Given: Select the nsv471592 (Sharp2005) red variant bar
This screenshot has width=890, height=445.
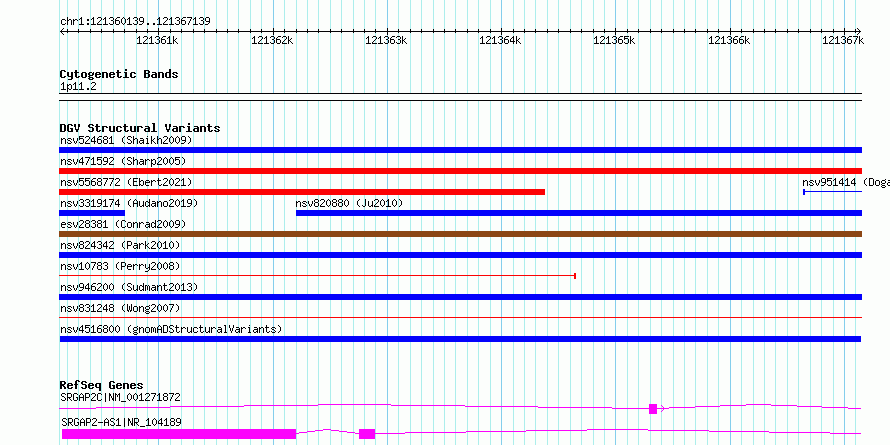Looking at the screenshot, I should 460,171.
